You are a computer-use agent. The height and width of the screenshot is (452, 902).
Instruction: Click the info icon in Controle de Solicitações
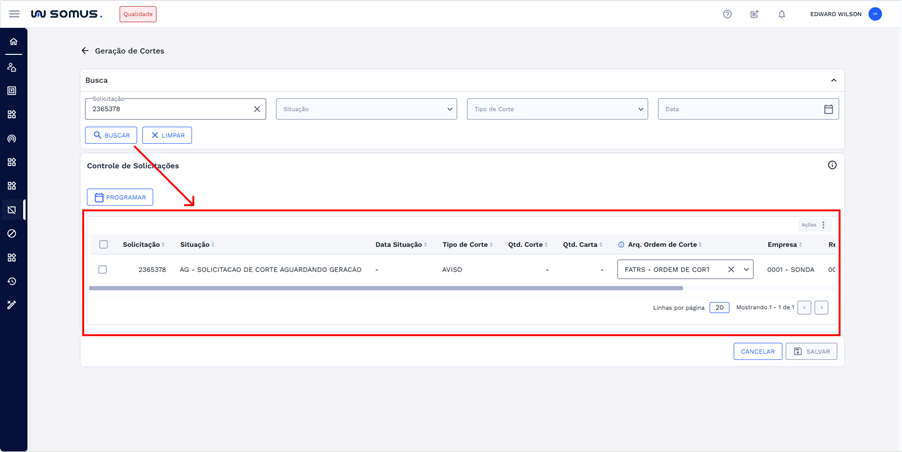pyautogui.click(x=832, y=165)
